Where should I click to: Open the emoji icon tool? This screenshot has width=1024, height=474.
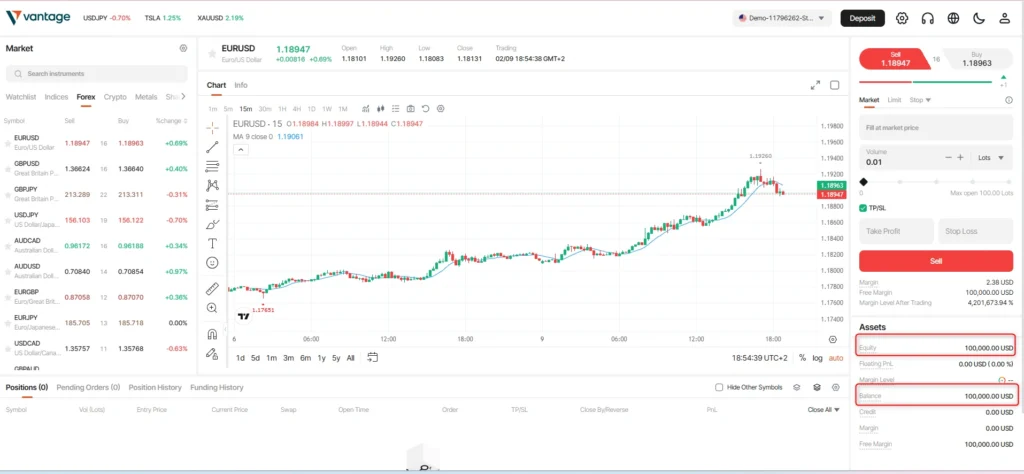pyautogui.click(x=212, y=262)
